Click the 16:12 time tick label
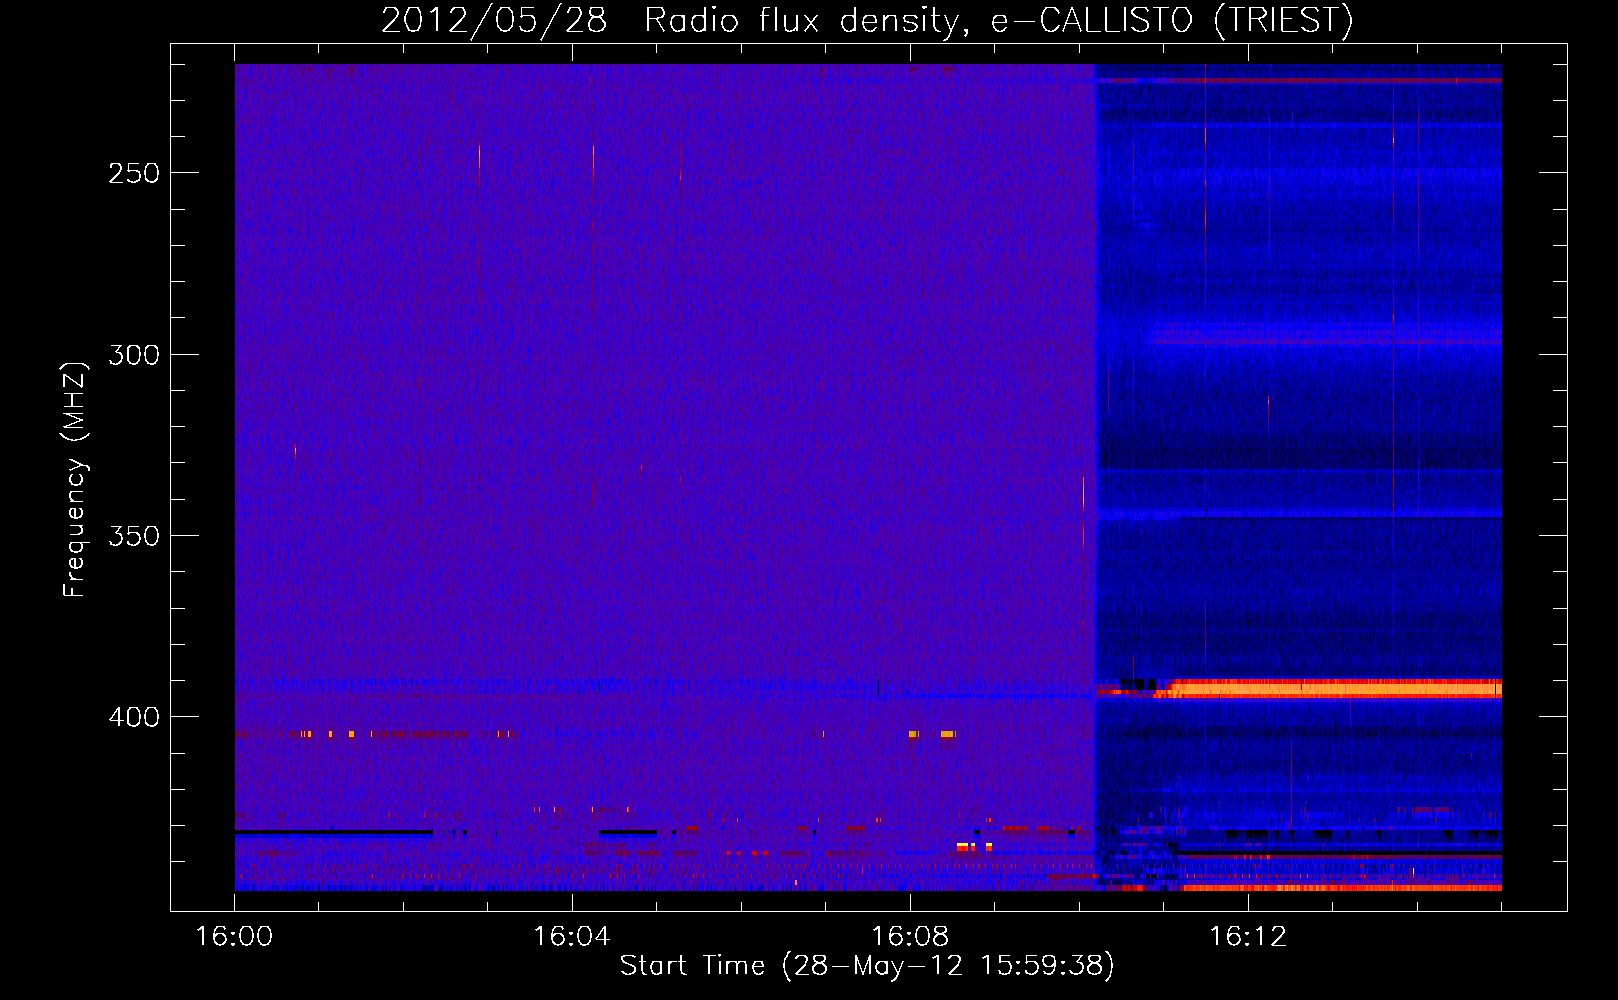 click(1248, 937)
